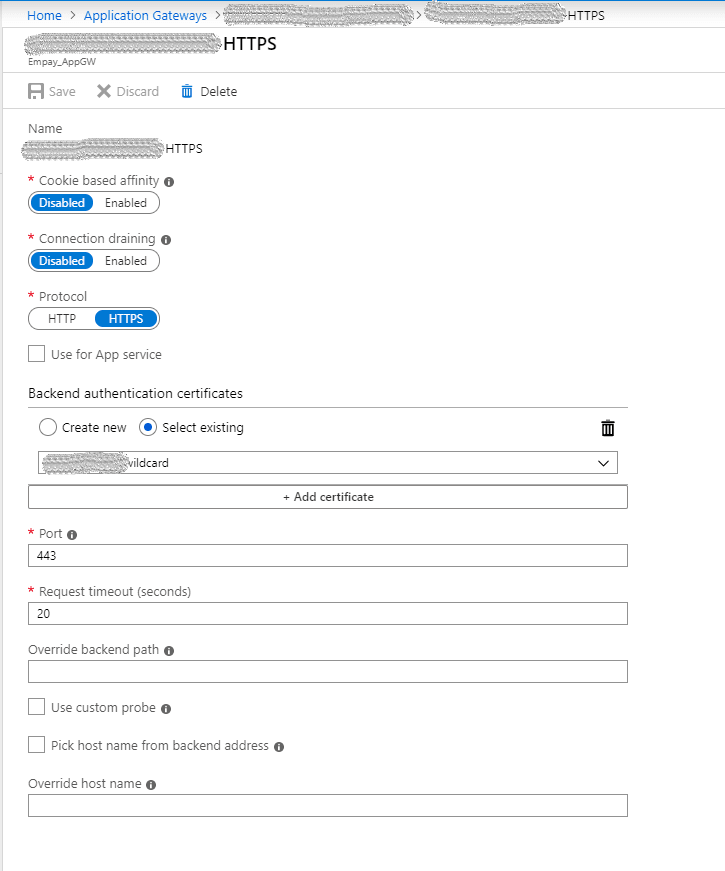Enable Cookie based affinity
The width and height of the screenshot is (725, 871).
coord(126,202)
